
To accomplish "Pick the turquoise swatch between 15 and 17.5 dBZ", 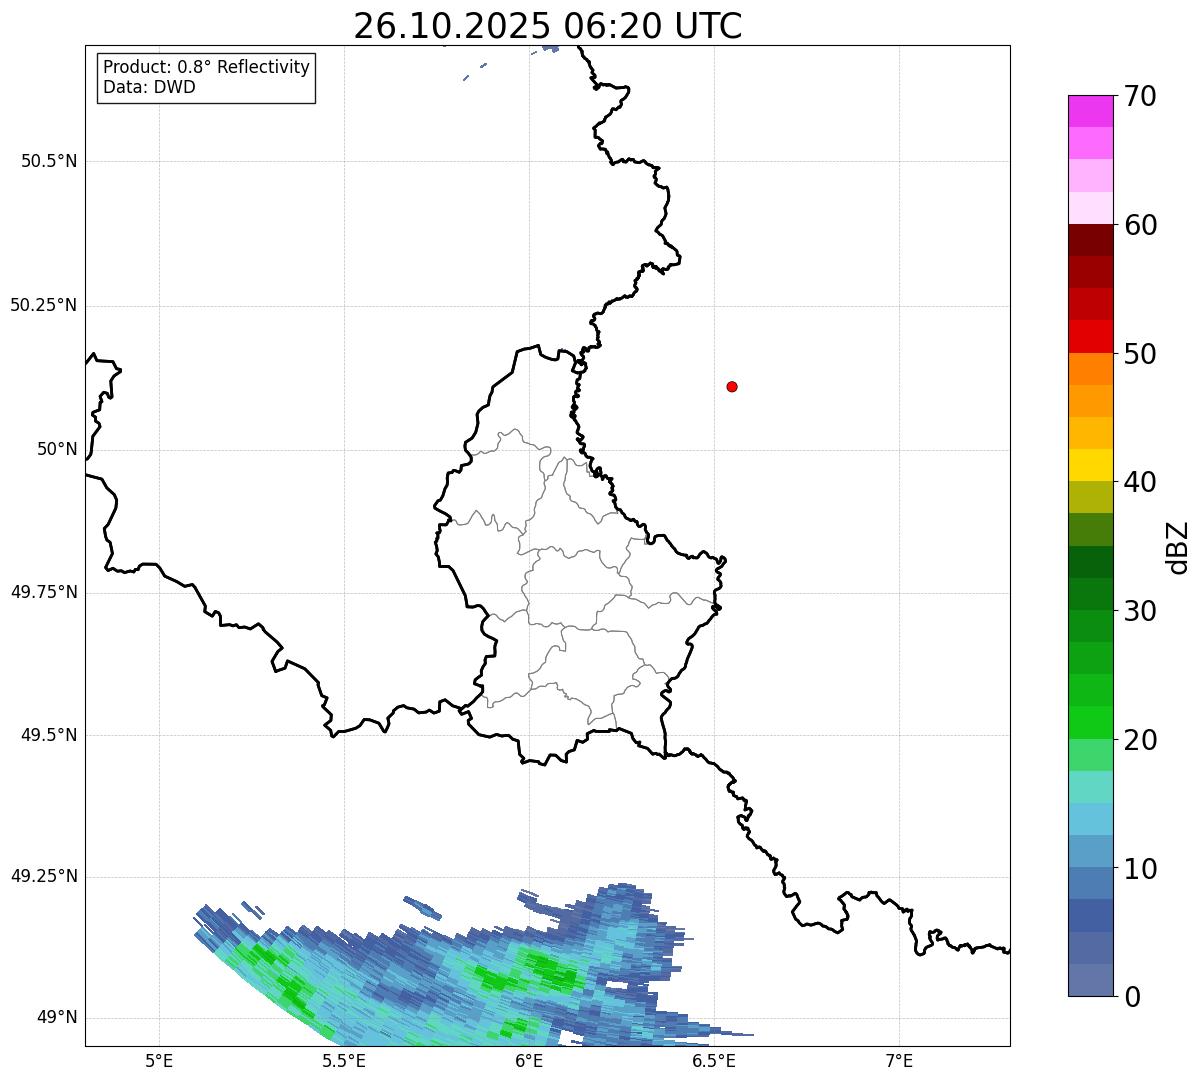I will (x=1090, y=787).
